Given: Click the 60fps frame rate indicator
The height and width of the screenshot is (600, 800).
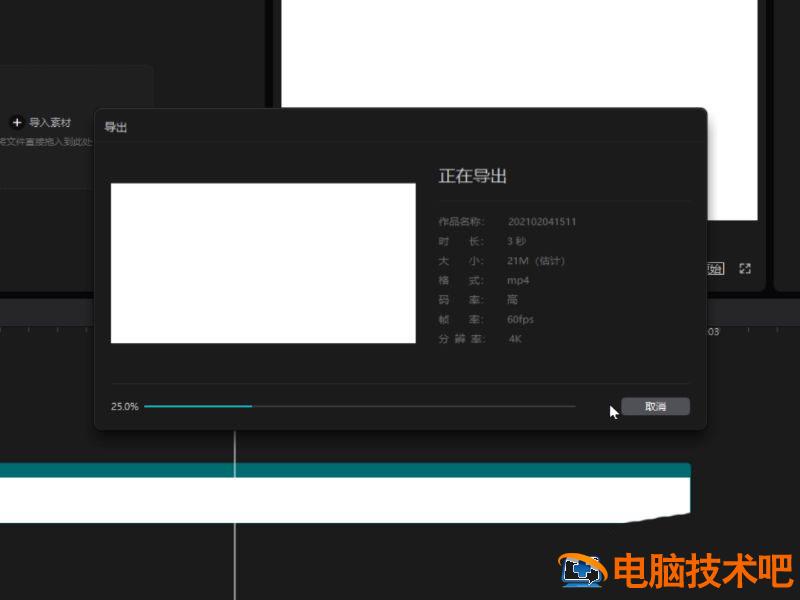Looking at the screenshot, I should (x=522, y=319).
